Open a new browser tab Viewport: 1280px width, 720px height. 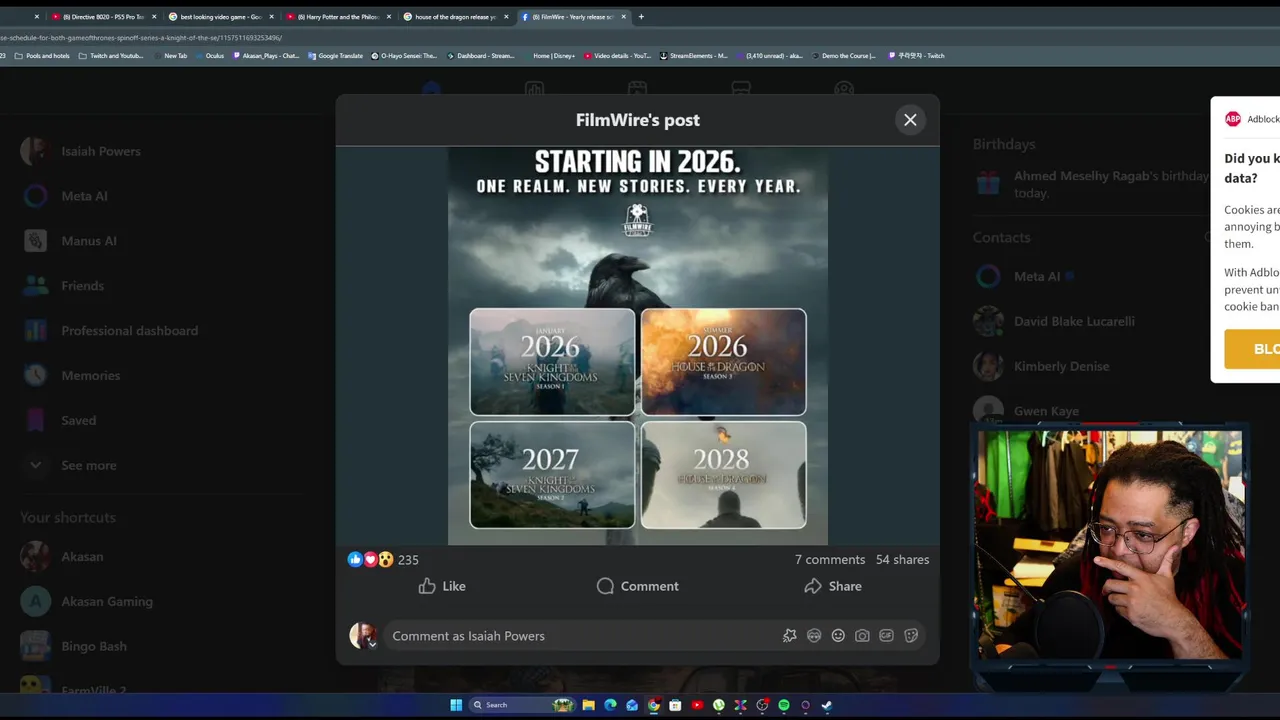pyautogui.click(x=641, y=17)
